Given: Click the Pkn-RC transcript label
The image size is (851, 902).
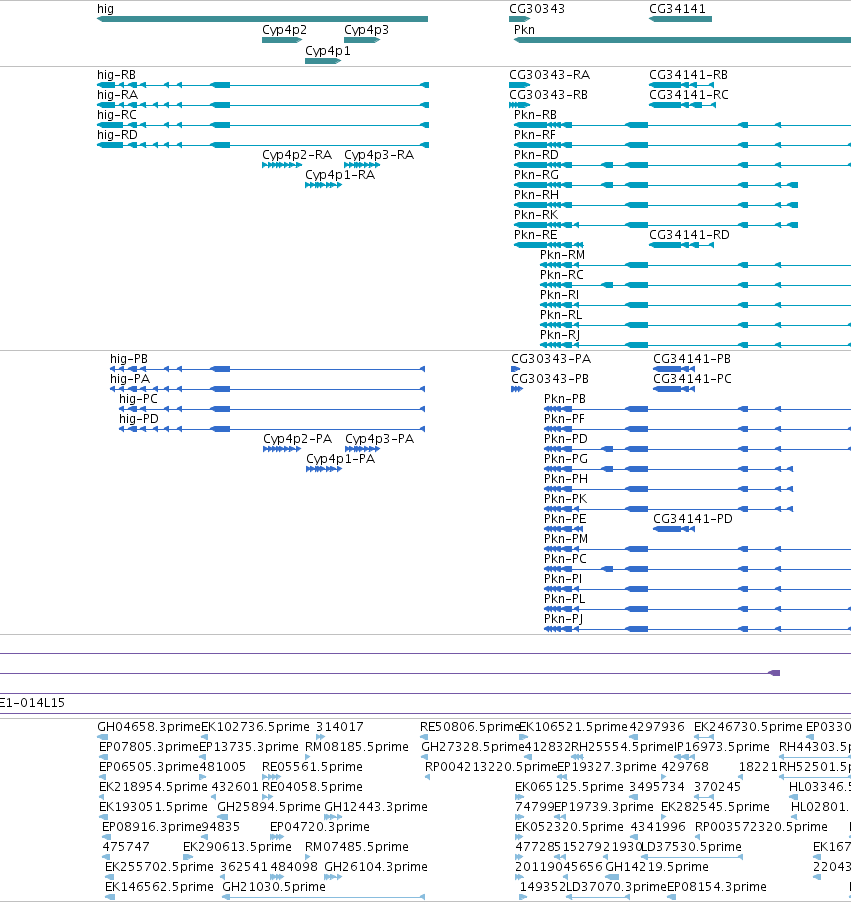Looking at the screenshot, I should (562, 275).
